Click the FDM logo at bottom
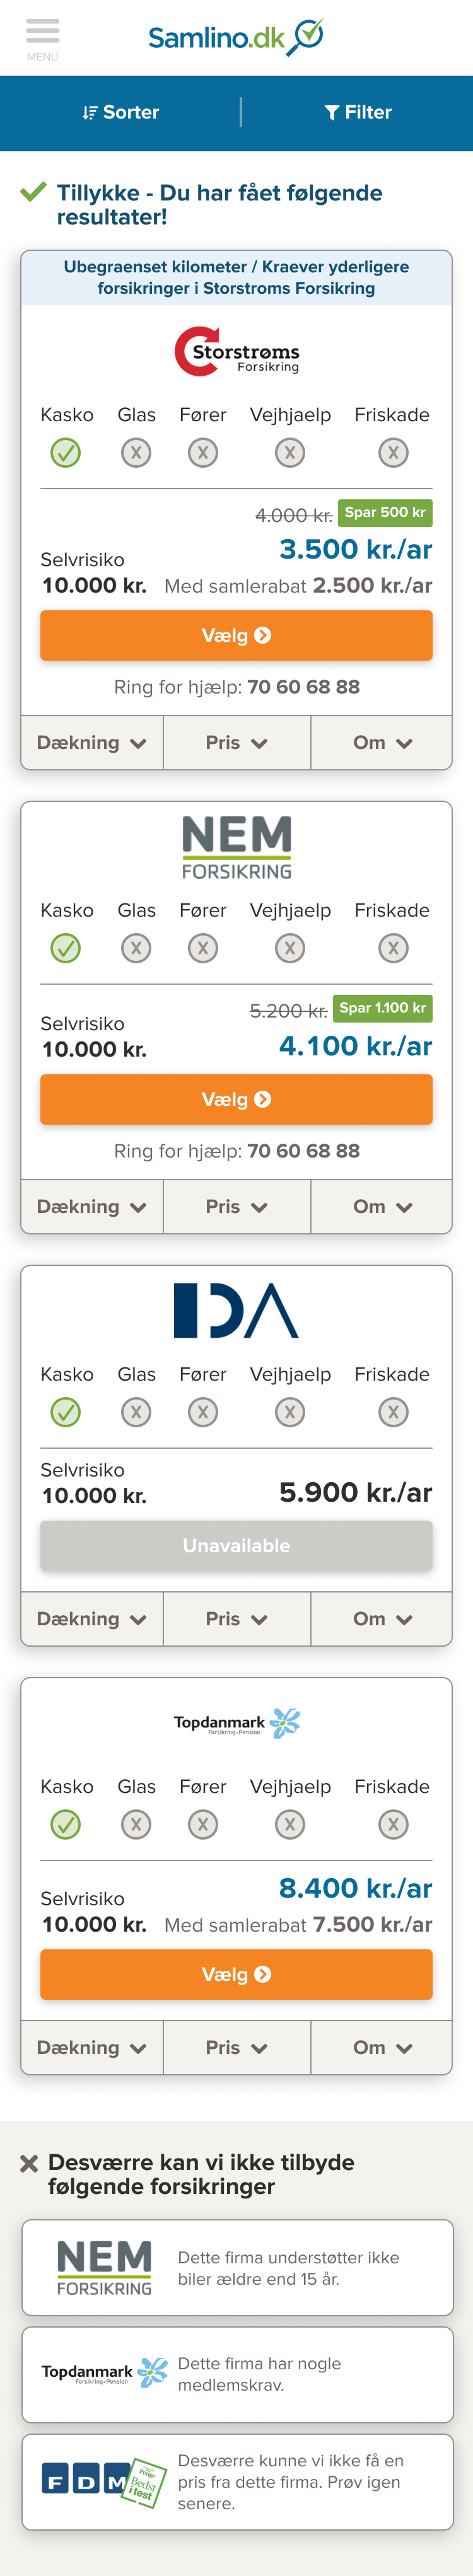 [x=103, y=2481]
